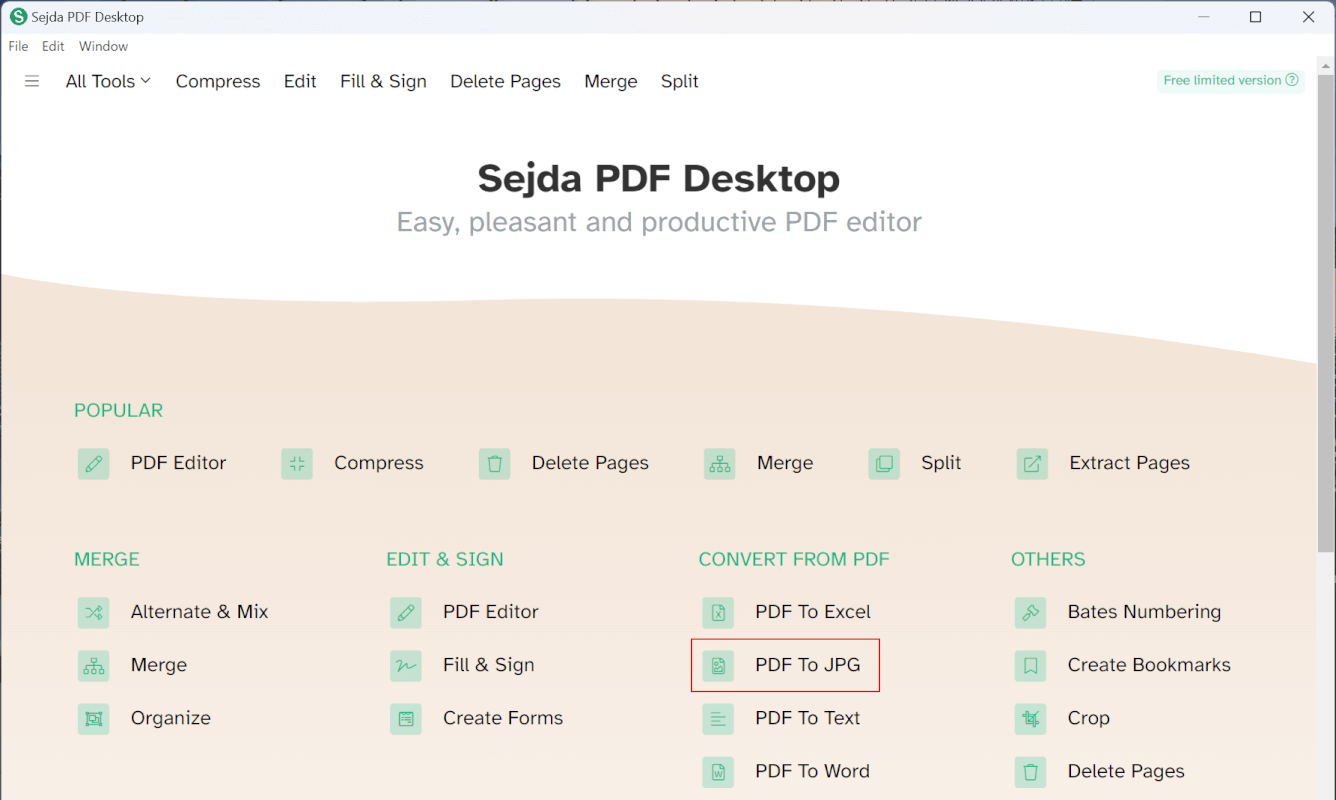This screenshot has width=1336, height=800.
Task: Open the Edit menu
Action: [53, 46]
